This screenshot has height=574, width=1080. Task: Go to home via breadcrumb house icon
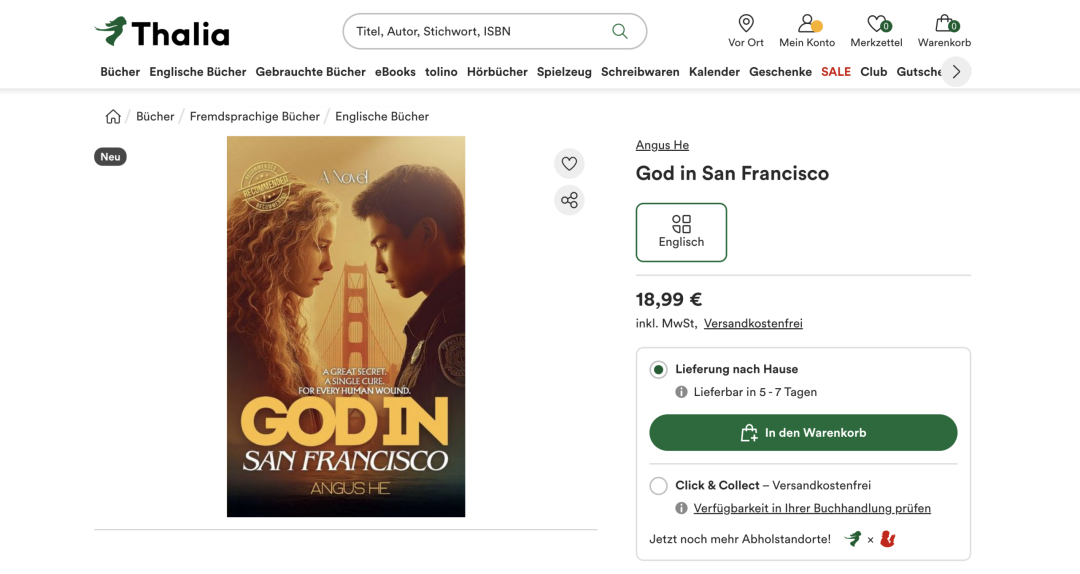click(113, 117)
